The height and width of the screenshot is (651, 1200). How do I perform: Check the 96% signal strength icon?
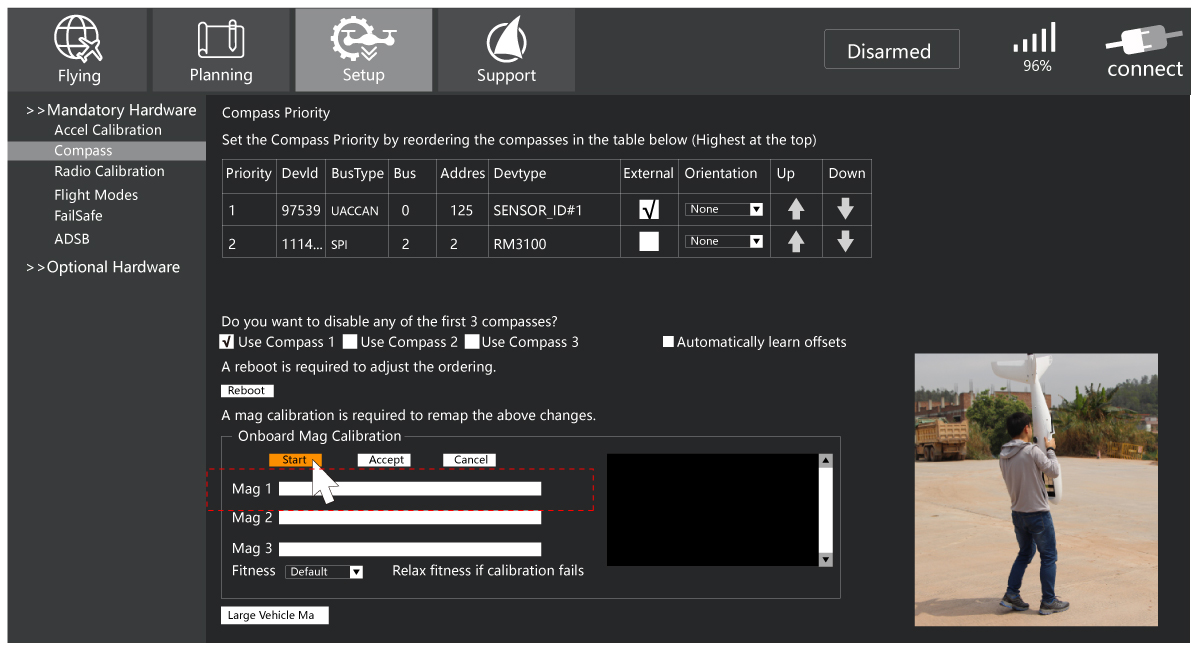pyautogui.click(x=1036, y=48)
